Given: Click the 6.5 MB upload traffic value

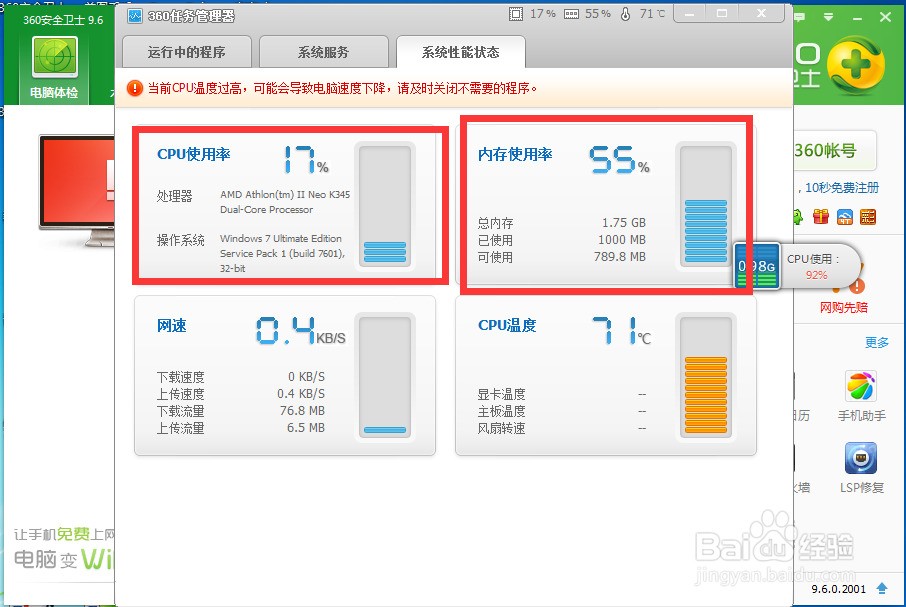Looking at the screenshot, I should coord(306,427).
